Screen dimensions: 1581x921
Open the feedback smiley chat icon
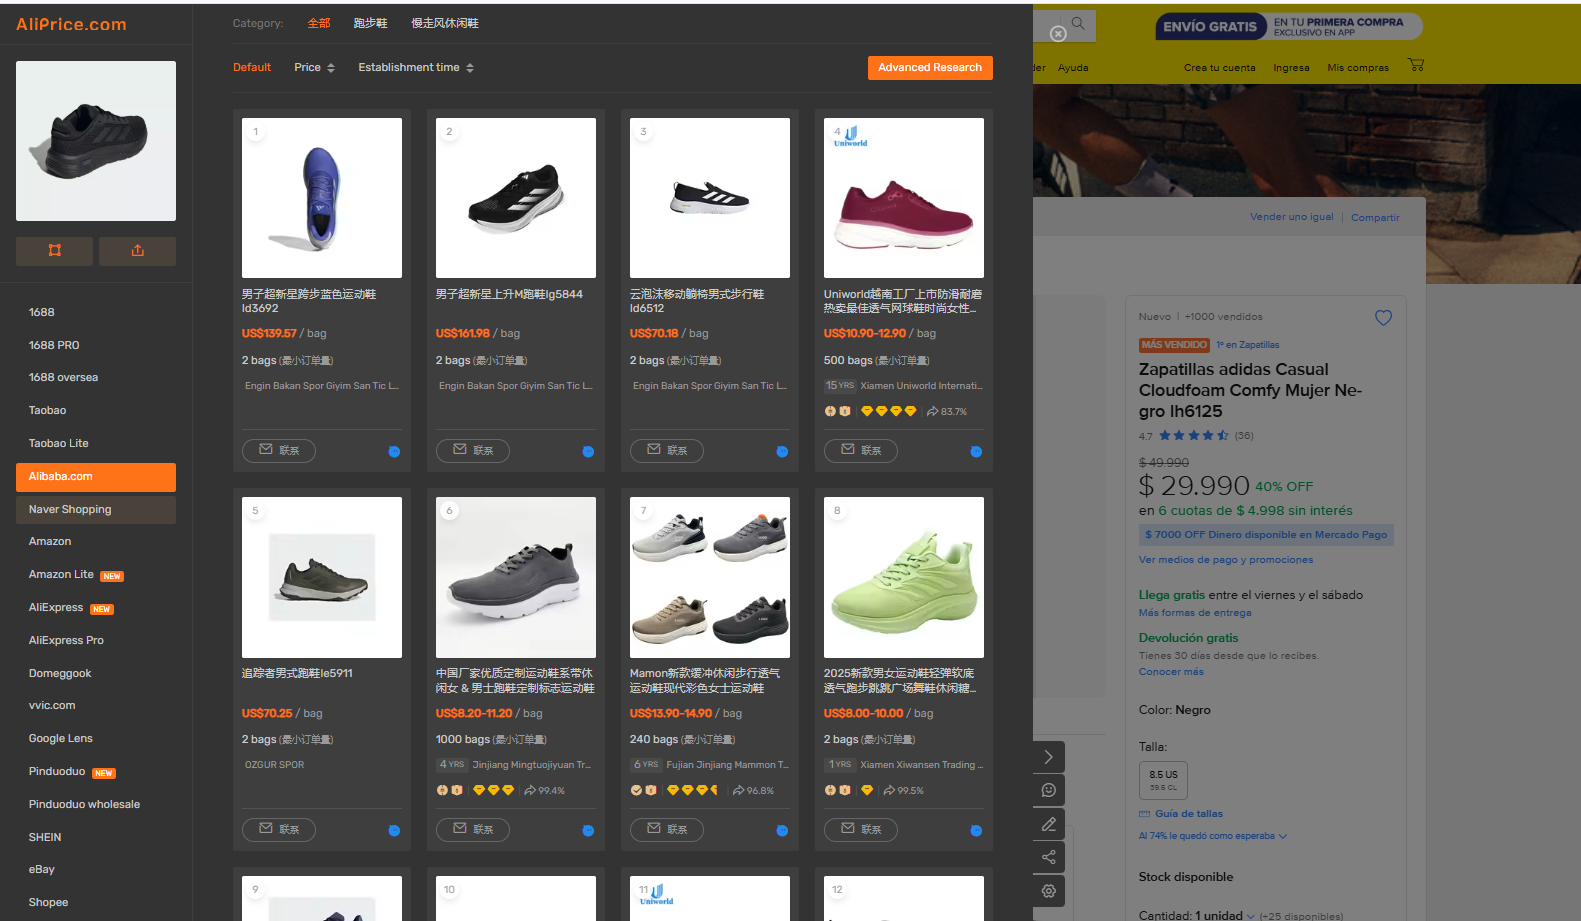click(x=1048, y=790)
